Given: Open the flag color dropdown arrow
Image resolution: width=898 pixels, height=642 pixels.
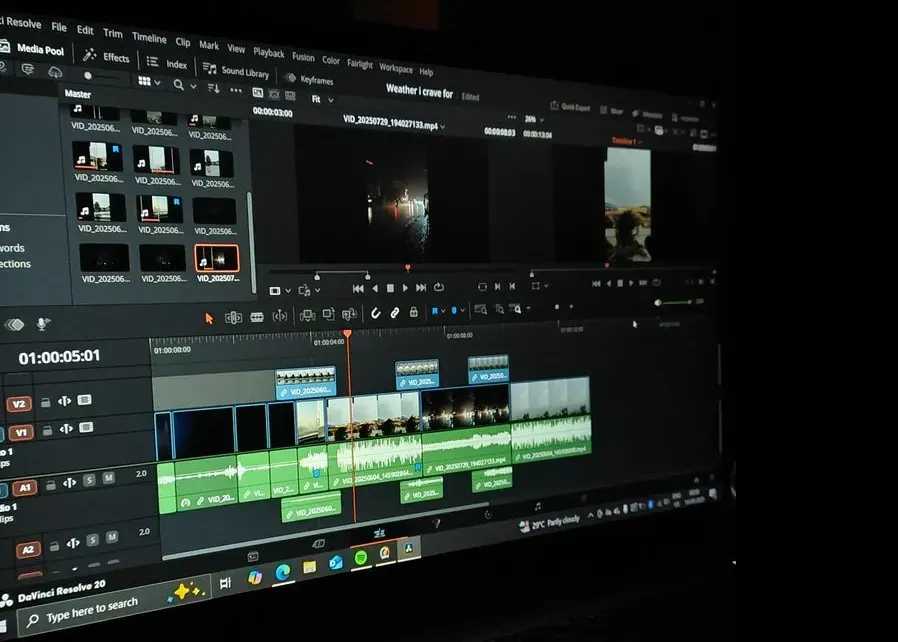Looking at the screenshot, I should (x=443, y=311).
